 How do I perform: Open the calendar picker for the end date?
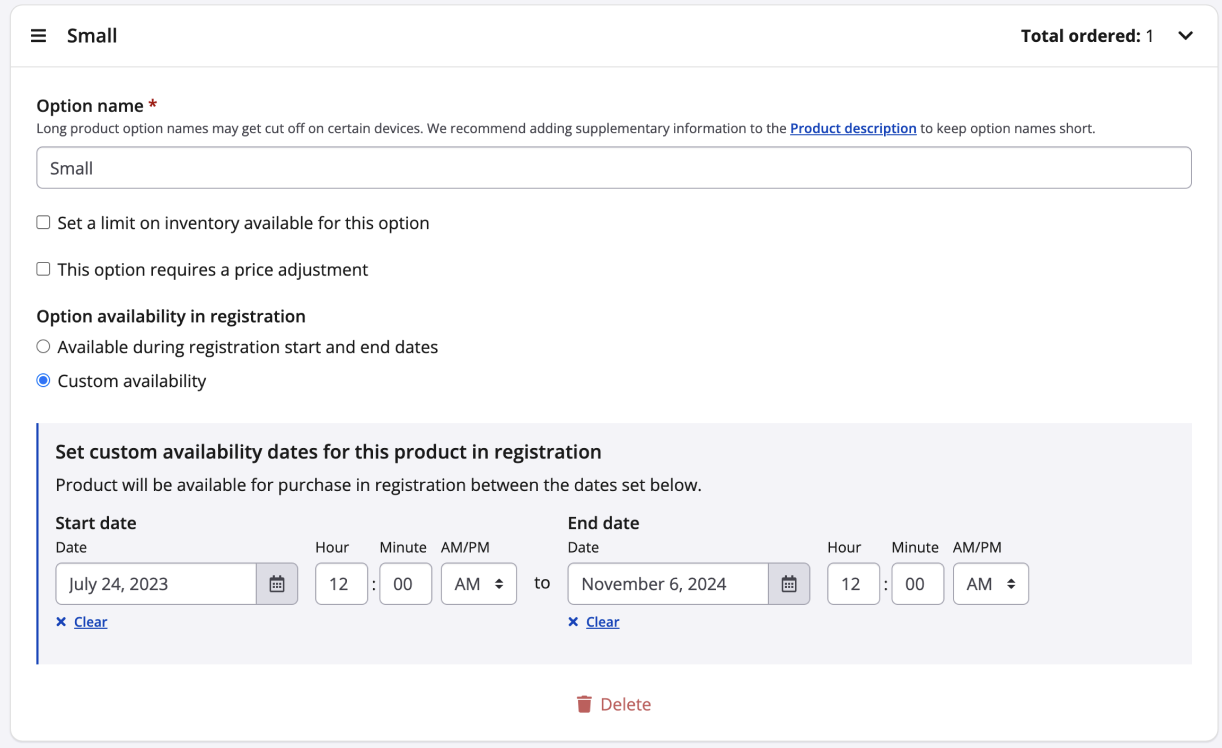coord(789,583)
